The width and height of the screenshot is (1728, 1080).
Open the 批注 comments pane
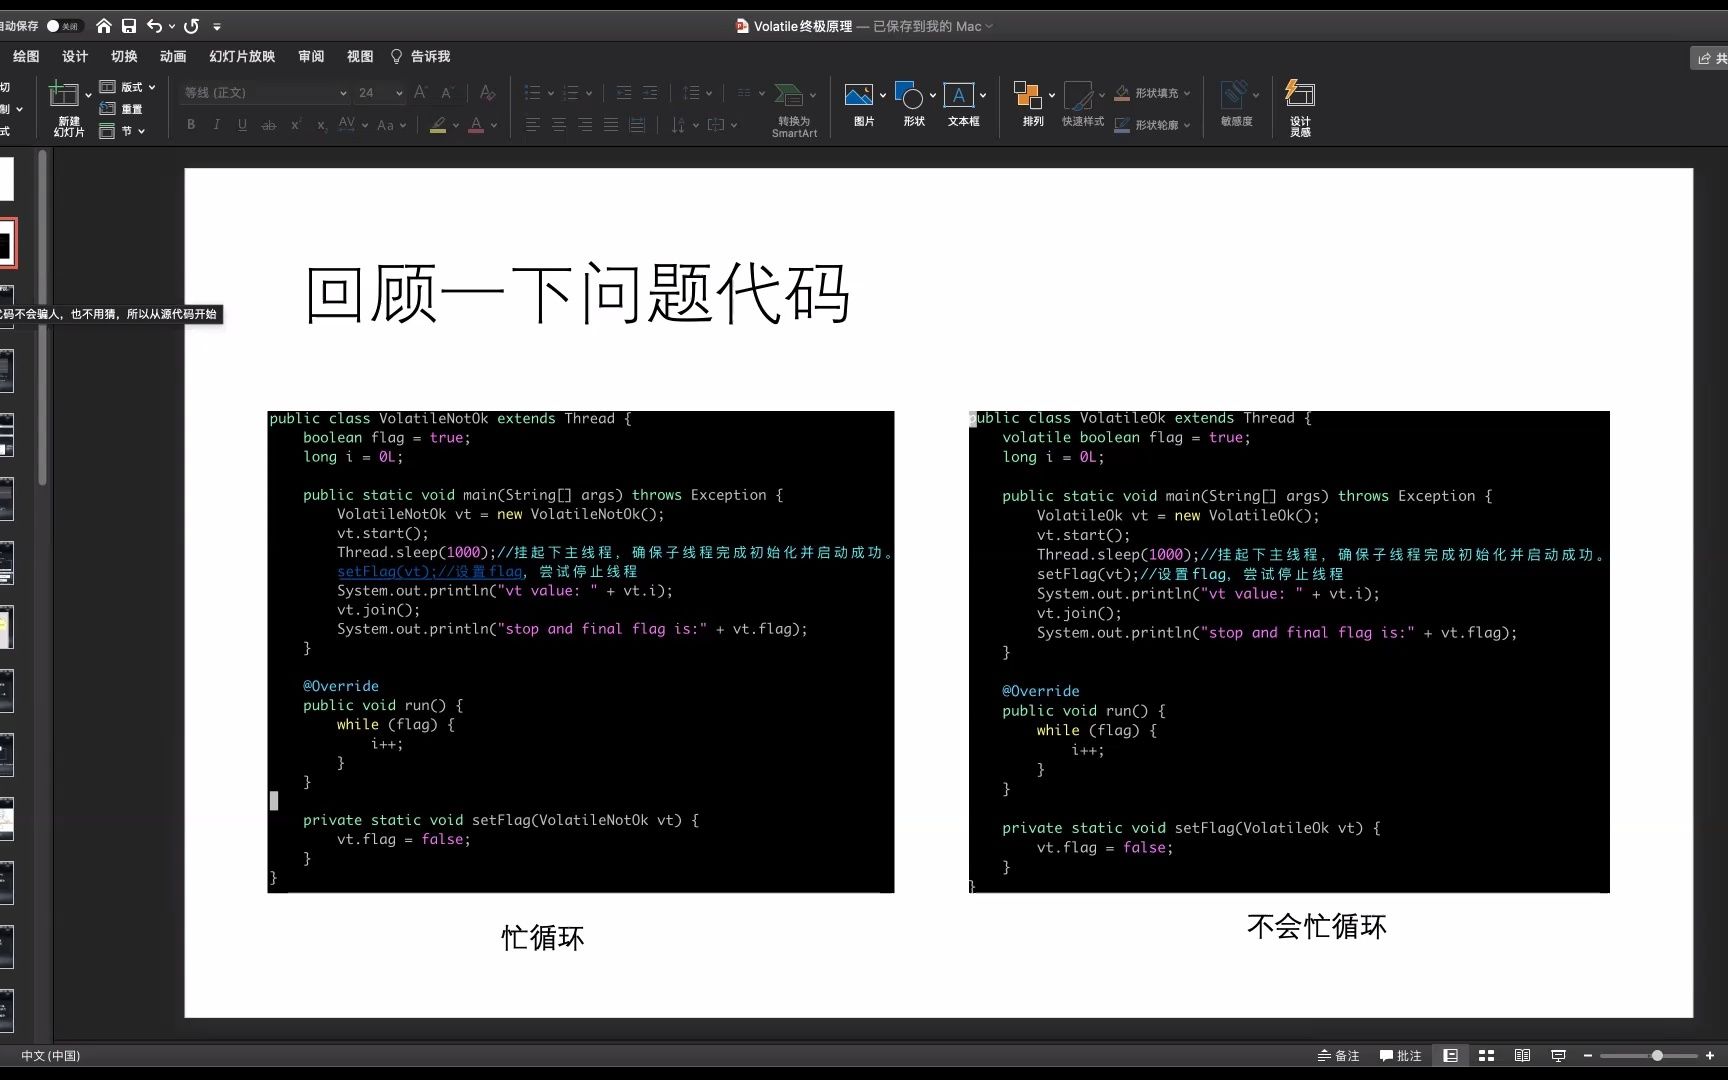[x=1400, y=1055]
